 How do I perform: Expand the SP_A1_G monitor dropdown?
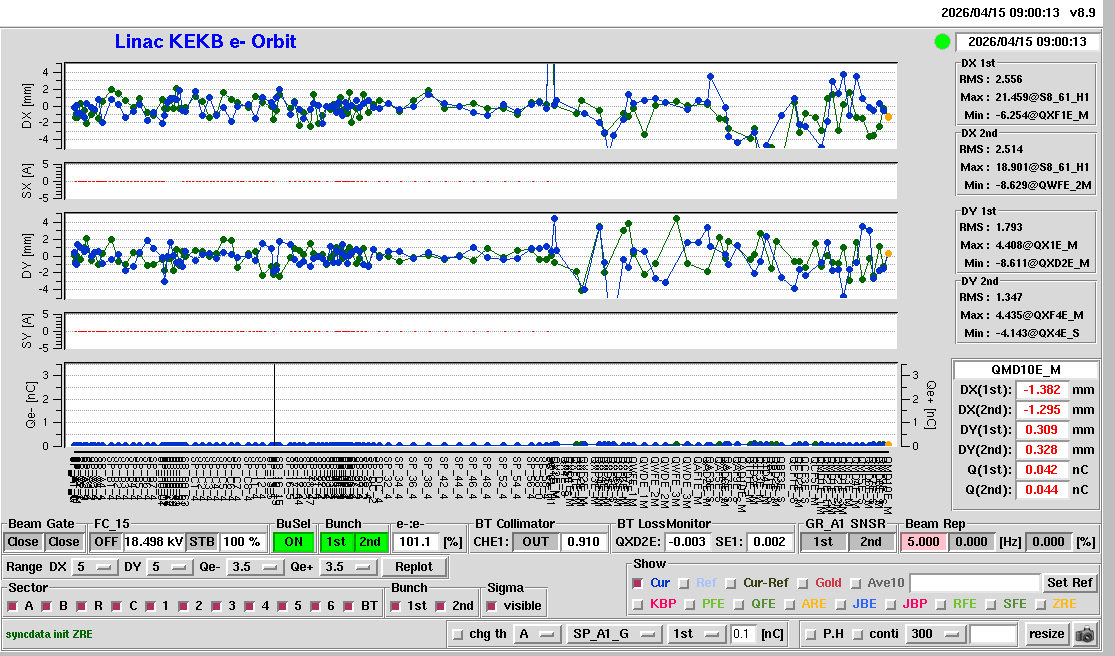click(x=614, y=634)
